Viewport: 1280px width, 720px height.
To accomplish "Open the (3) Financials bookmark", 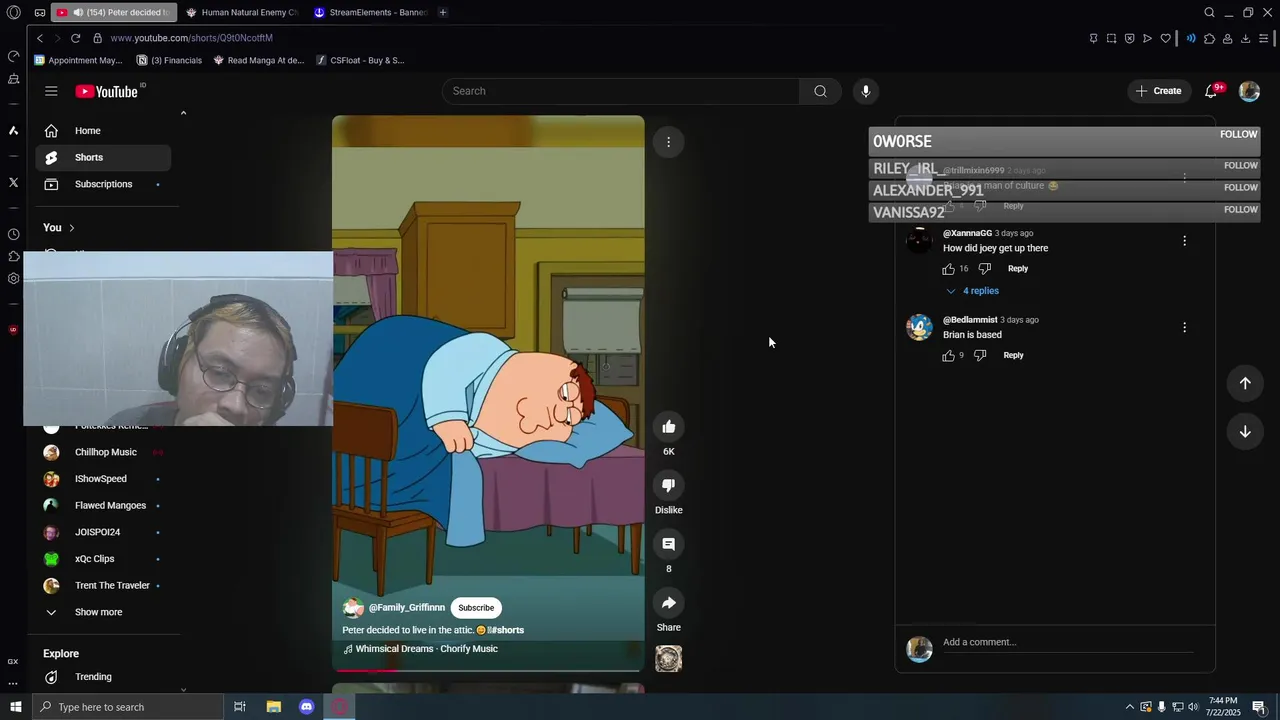I will pyautogui.click(x=169, y=60).
